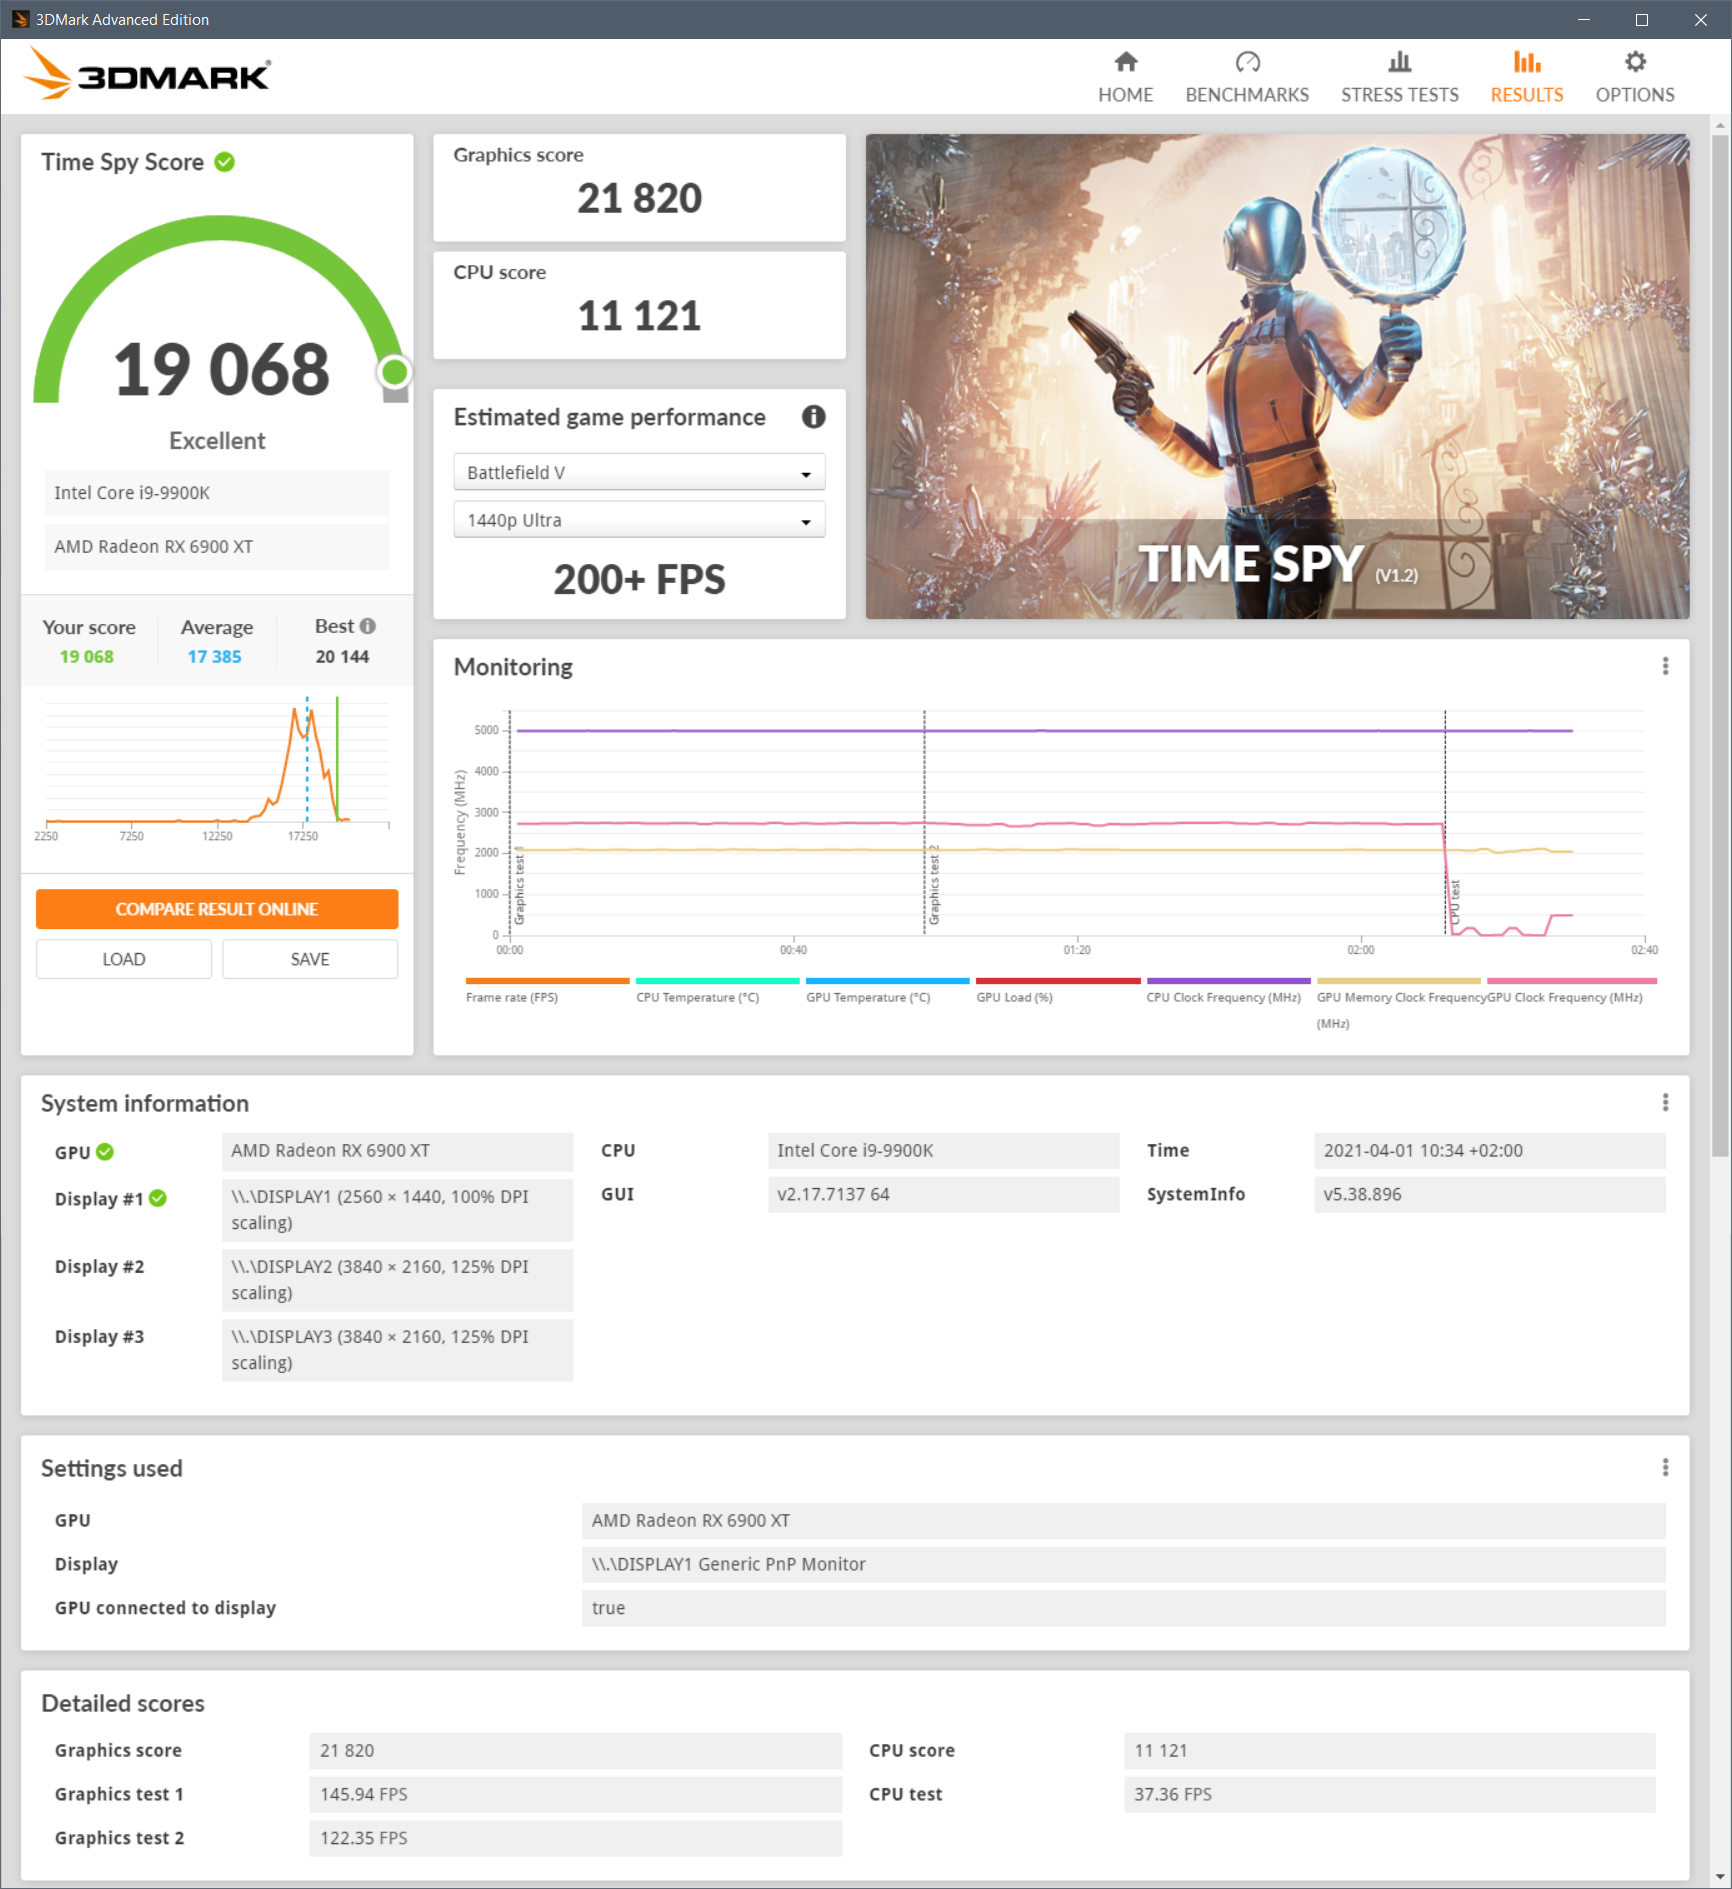Expand the 1440p Ultra resolution dropdown
The height and width of the screenshot is (1889, 1732).
pos(639,520)
